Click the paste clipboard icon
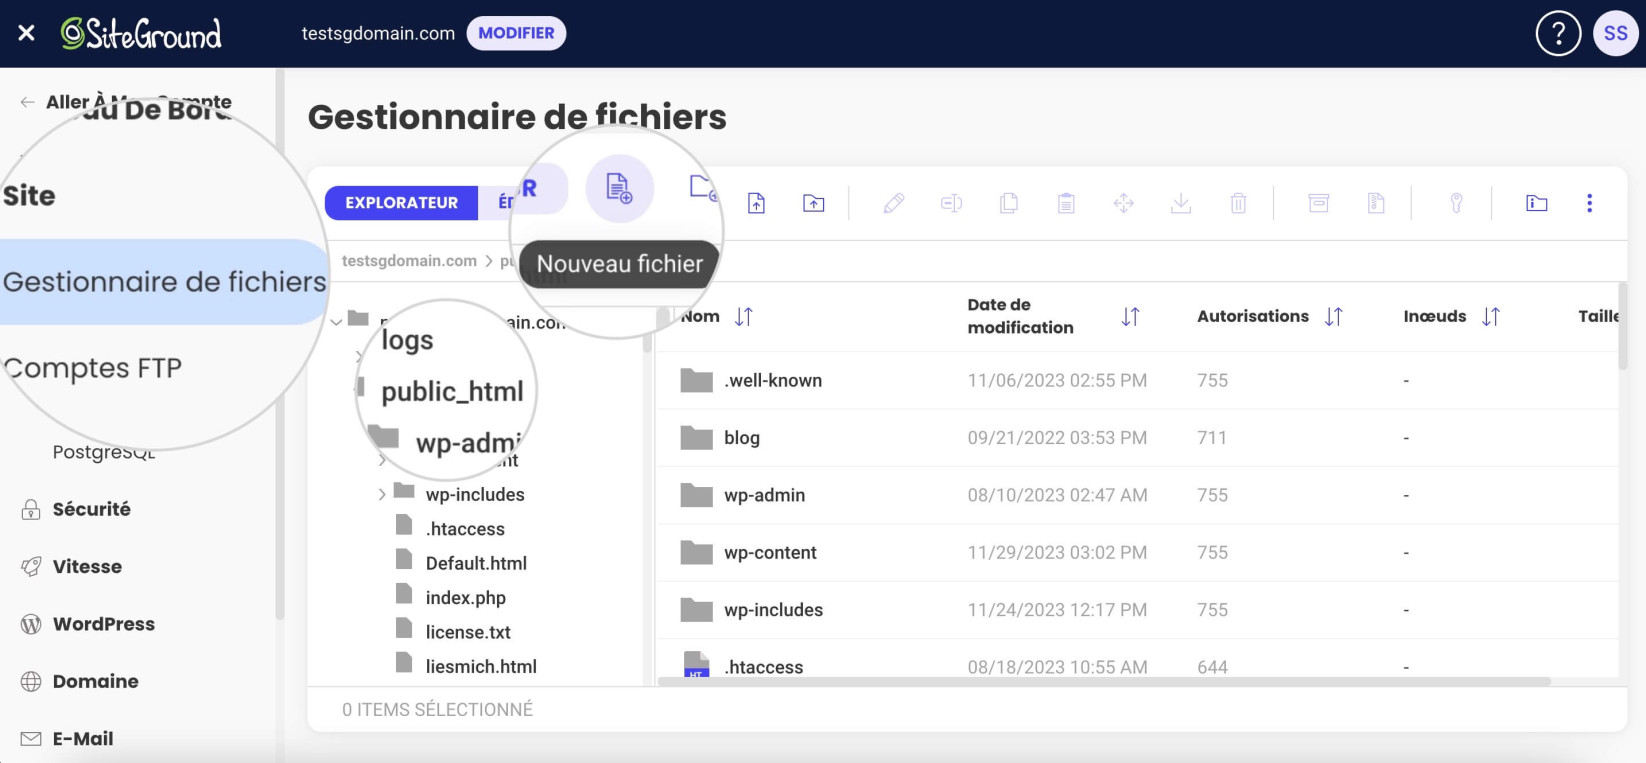Viewport: 1646px width, 763px height. (x=1066, y=203)
